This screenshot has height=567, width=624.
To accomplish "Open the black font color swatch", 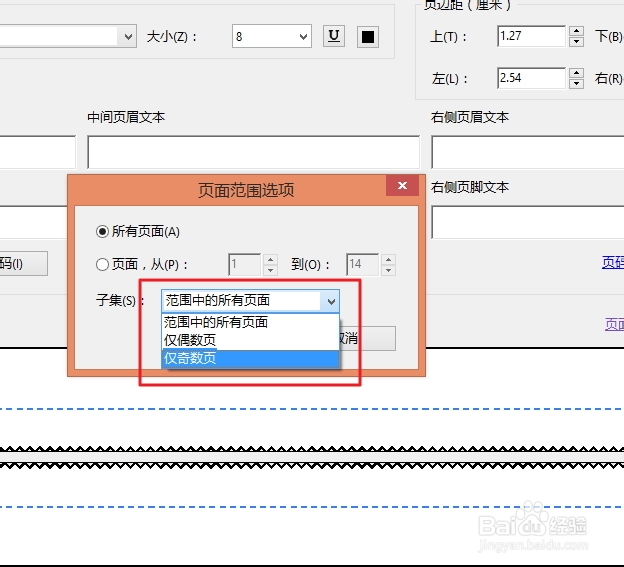I will pyautogui.click(x=367, y=37).
